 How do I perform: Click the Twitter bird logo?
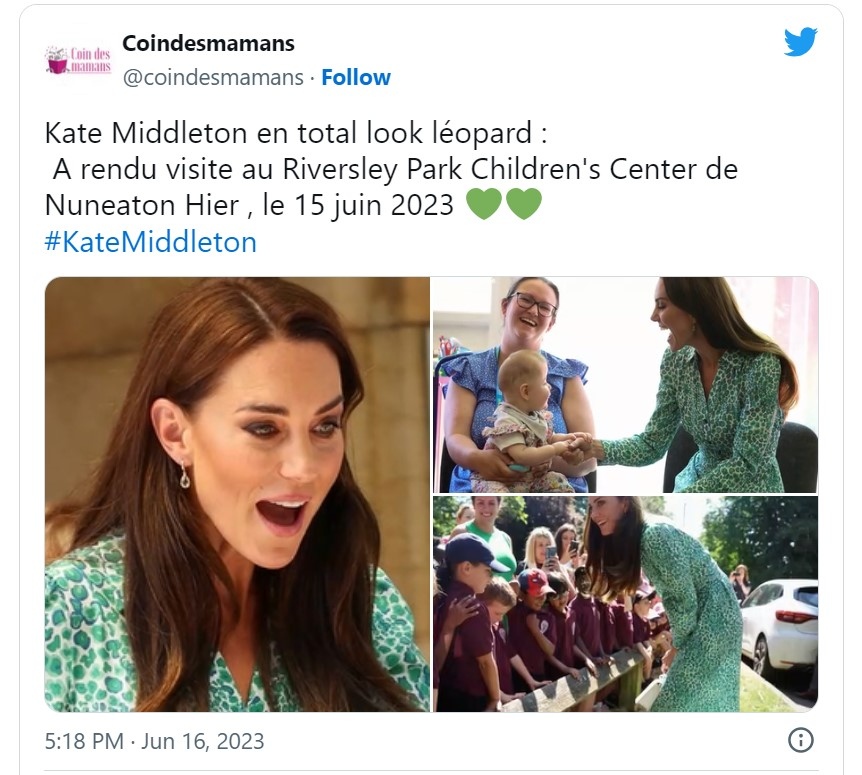point(800,42)
